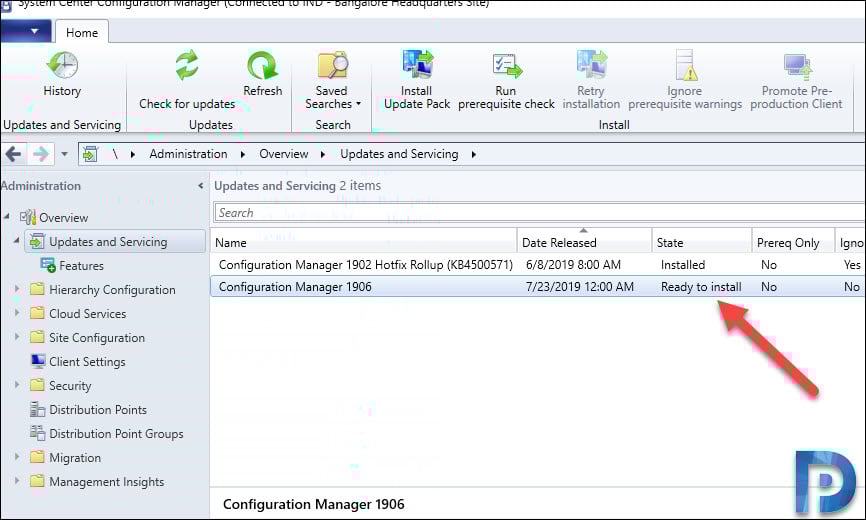This screenshot has height=520, width=866.
Task: Click the Search input field
Action: pos(538,213)
